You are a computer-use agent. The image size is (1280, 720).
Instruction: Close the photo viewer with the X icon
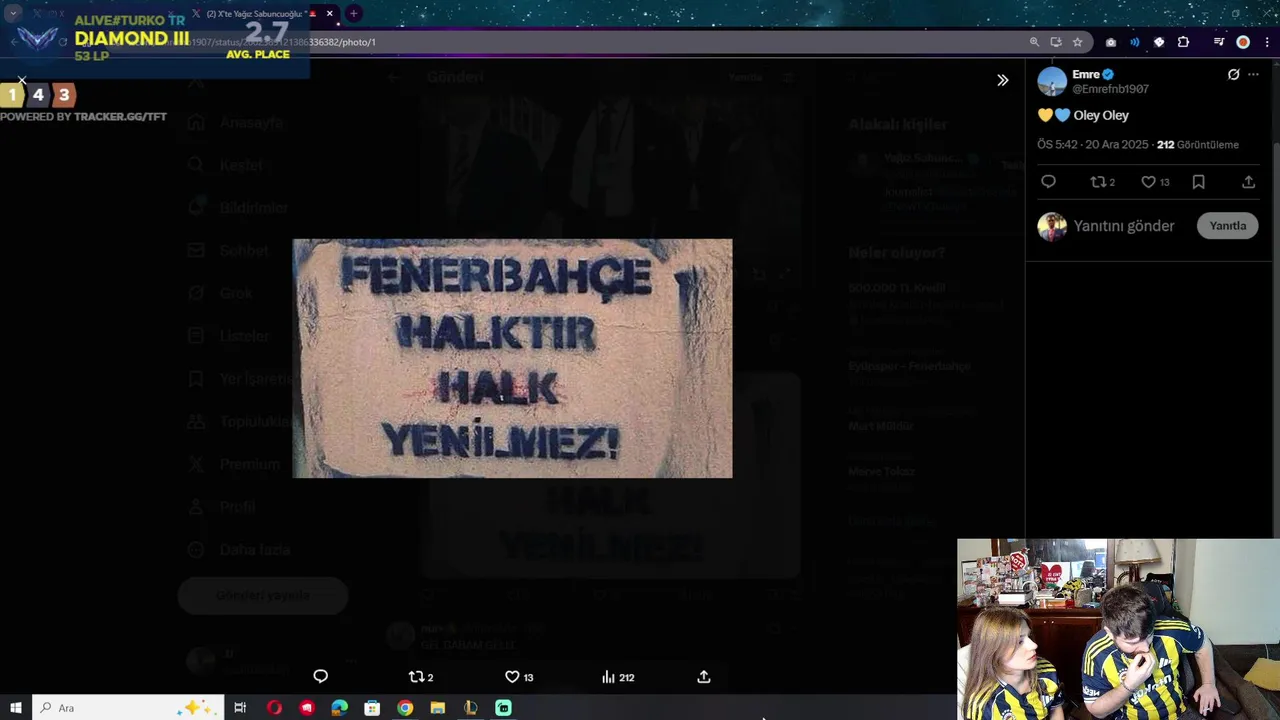tap(22, 80)
